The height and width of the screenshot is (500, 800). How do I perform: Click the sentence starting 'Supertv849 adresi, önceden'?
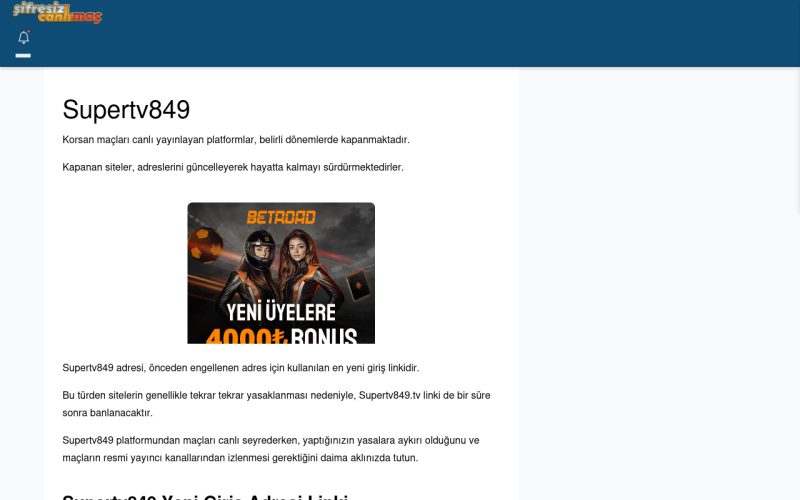click(241, 368)
